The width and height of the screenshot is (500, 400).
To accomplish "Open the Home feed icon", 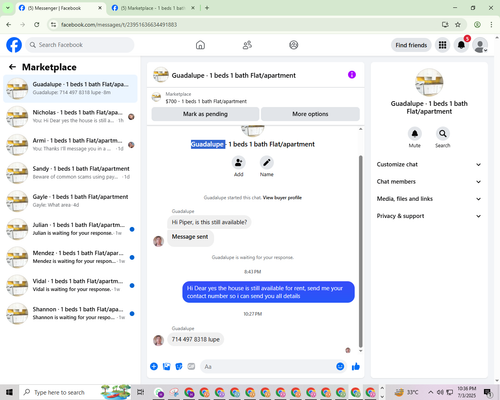I will pos(200,45).
